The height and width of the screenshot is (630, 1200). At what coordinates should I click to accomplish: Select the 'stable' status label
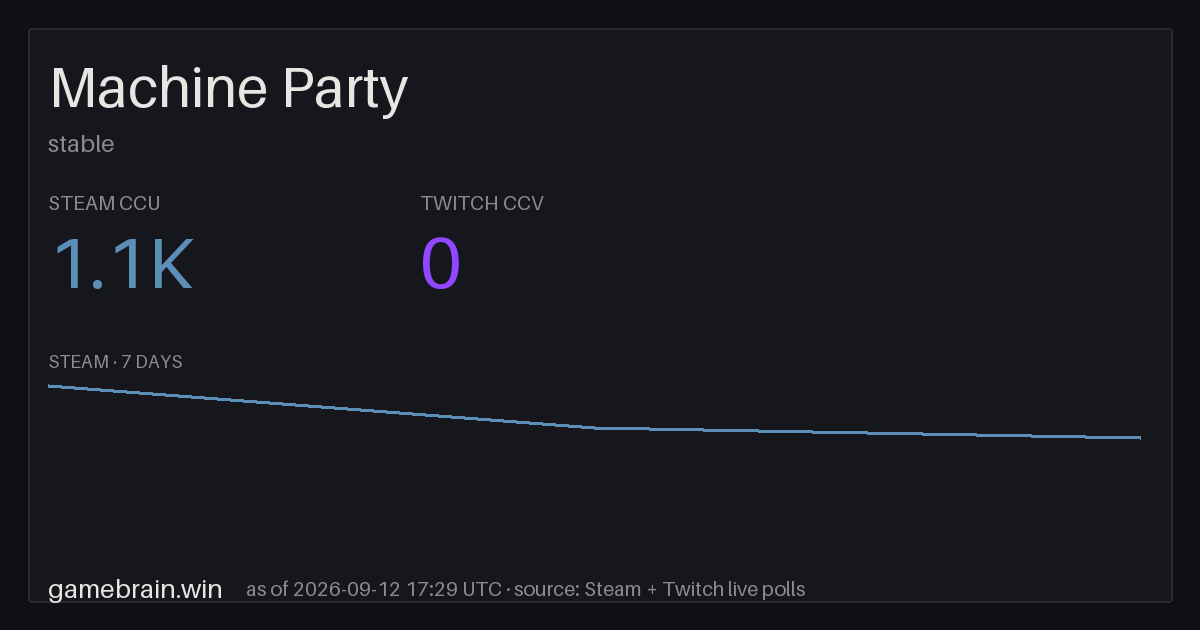[81, 144]
